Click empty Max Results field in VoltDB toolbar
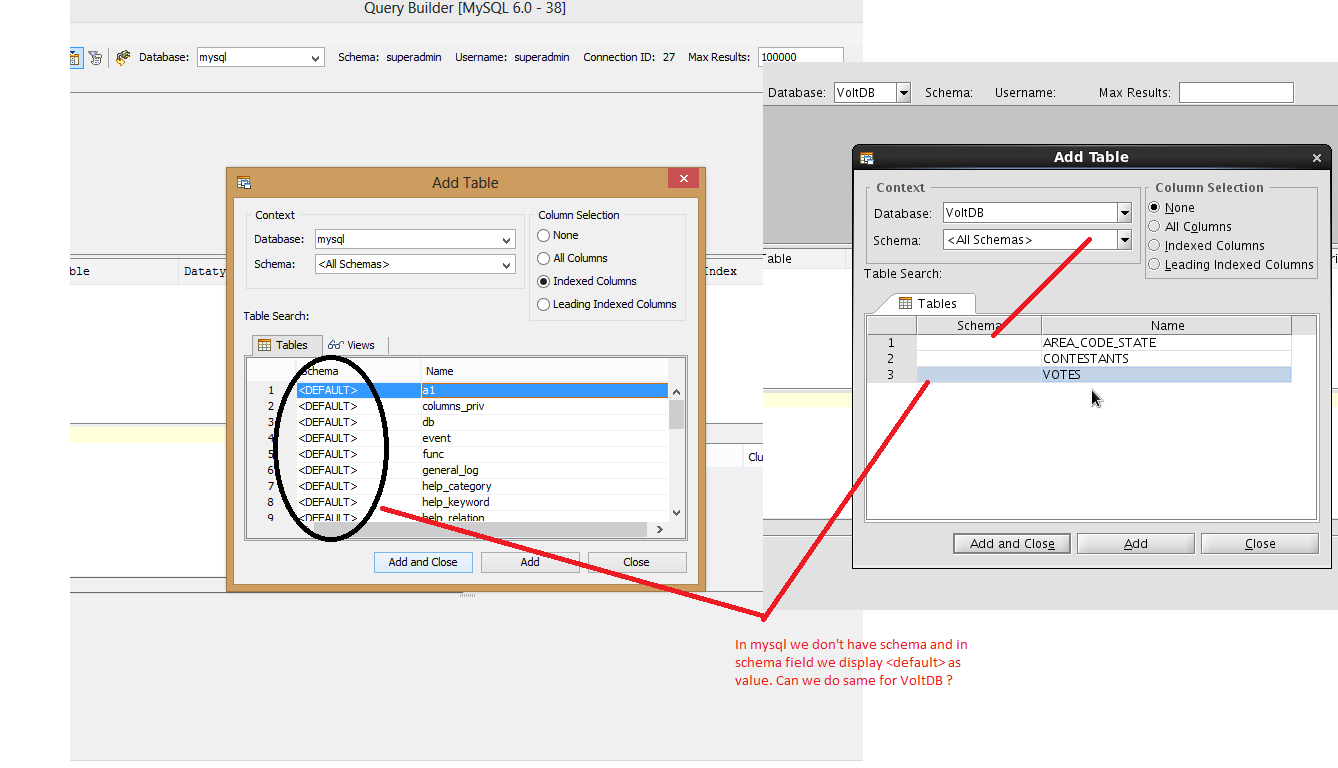 pos(1236,93)
